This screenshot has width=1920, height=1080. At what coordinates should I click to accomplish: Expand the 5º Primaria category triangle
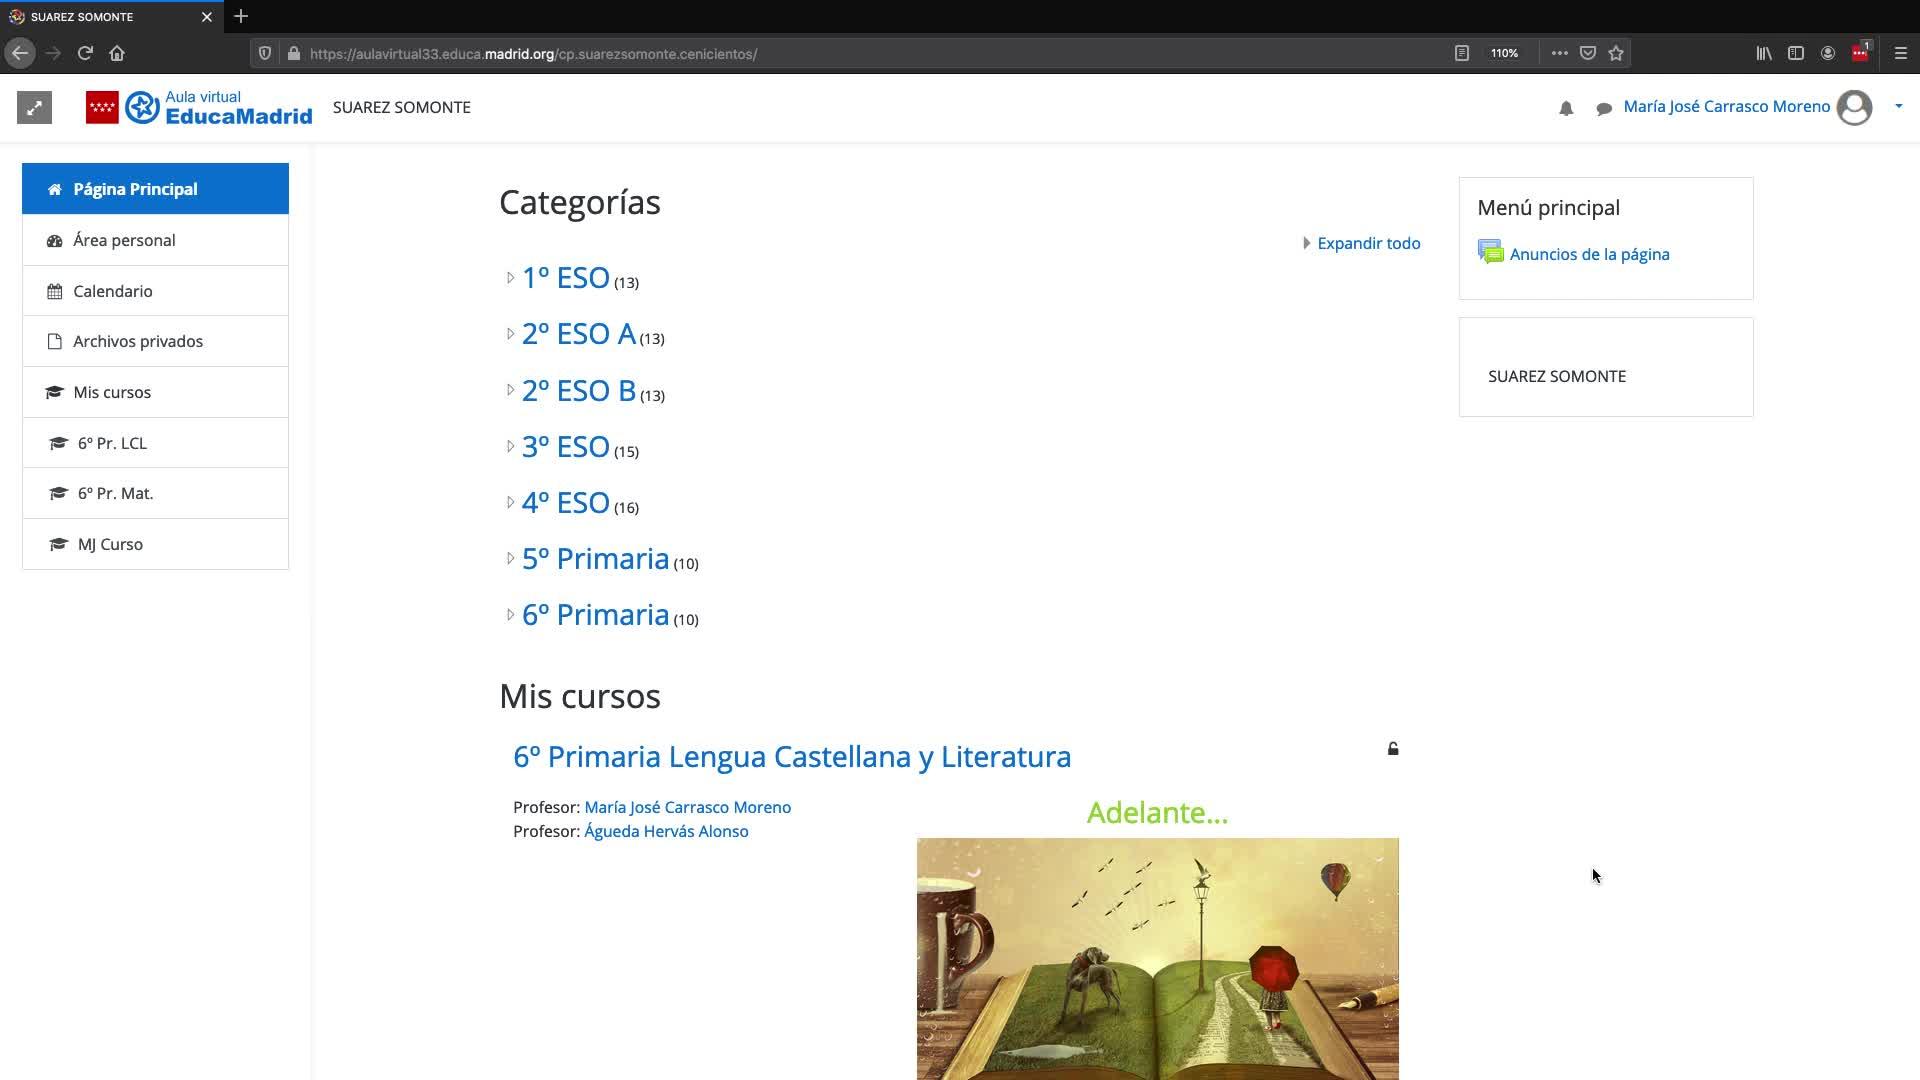pyautogui.click(x=510, y=559)
